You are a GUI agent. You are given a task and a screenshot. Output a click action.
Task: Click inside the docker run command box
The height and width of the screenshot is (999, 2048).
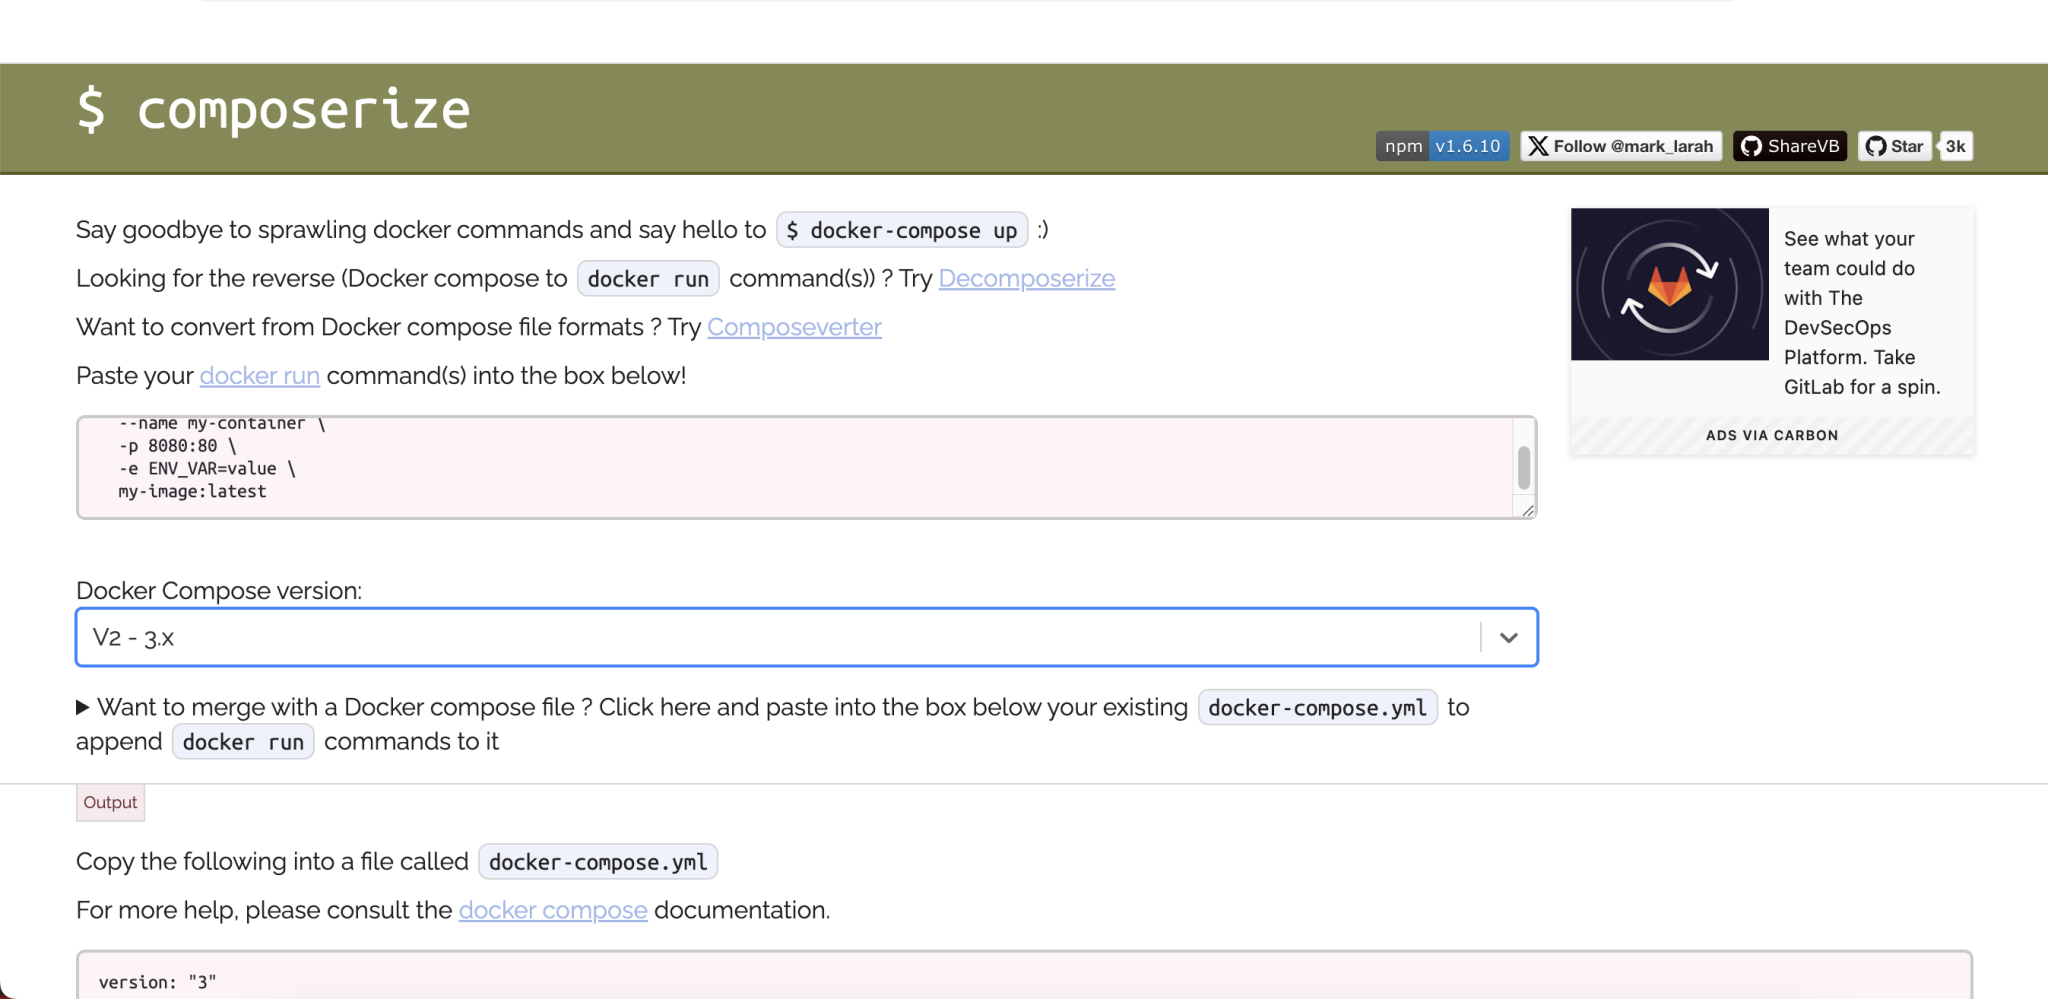pyautogui.click(x=700, y=467)
